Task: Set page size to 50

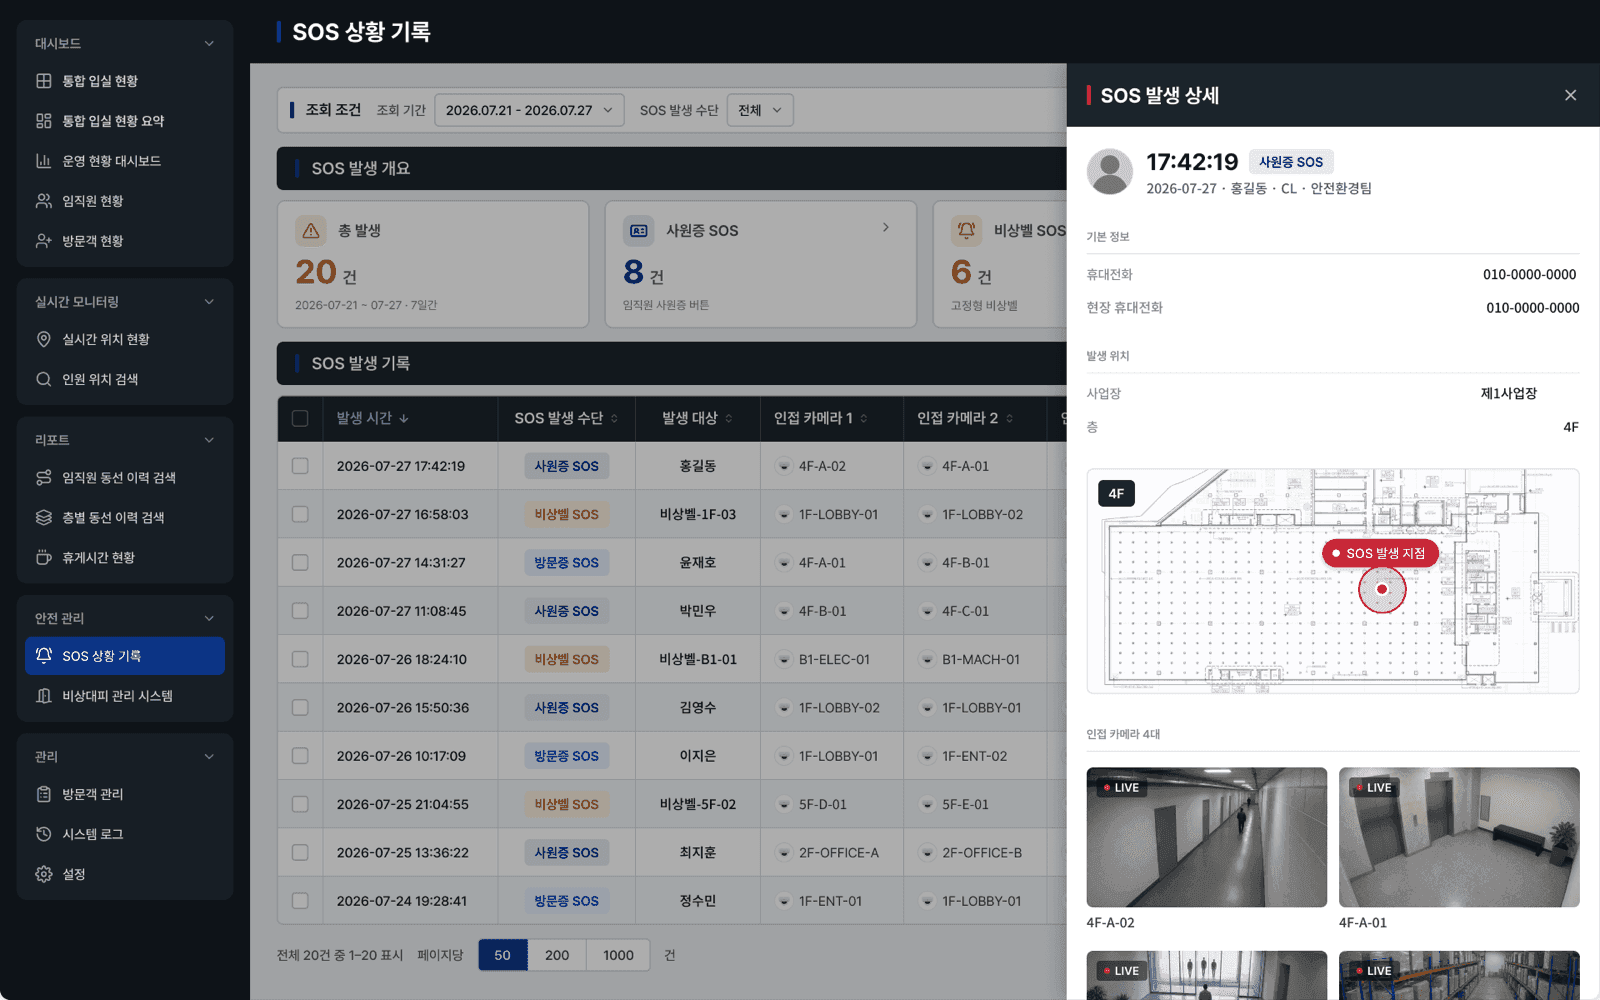Action: [503, 955]
